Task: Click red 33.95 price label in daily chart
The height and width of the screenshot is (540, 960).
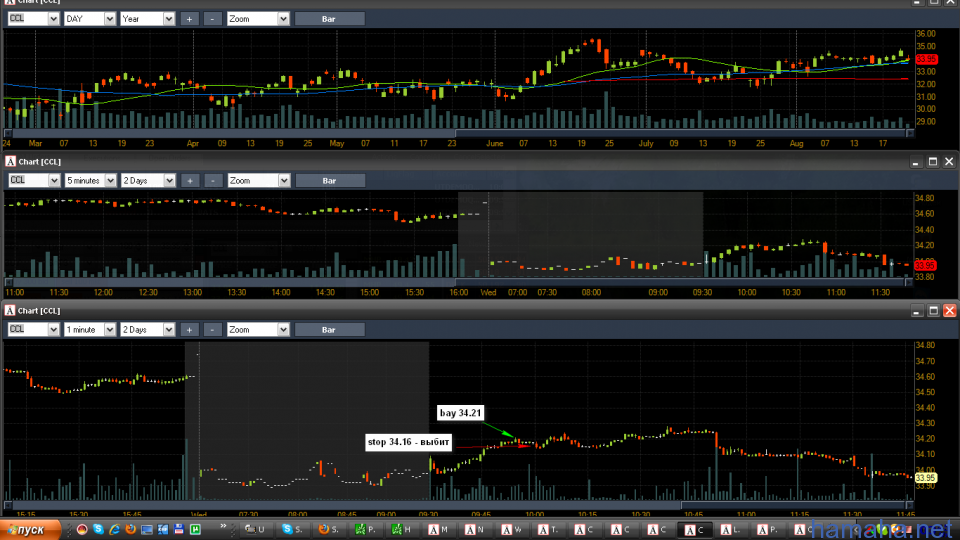Action: click(926, 59)
